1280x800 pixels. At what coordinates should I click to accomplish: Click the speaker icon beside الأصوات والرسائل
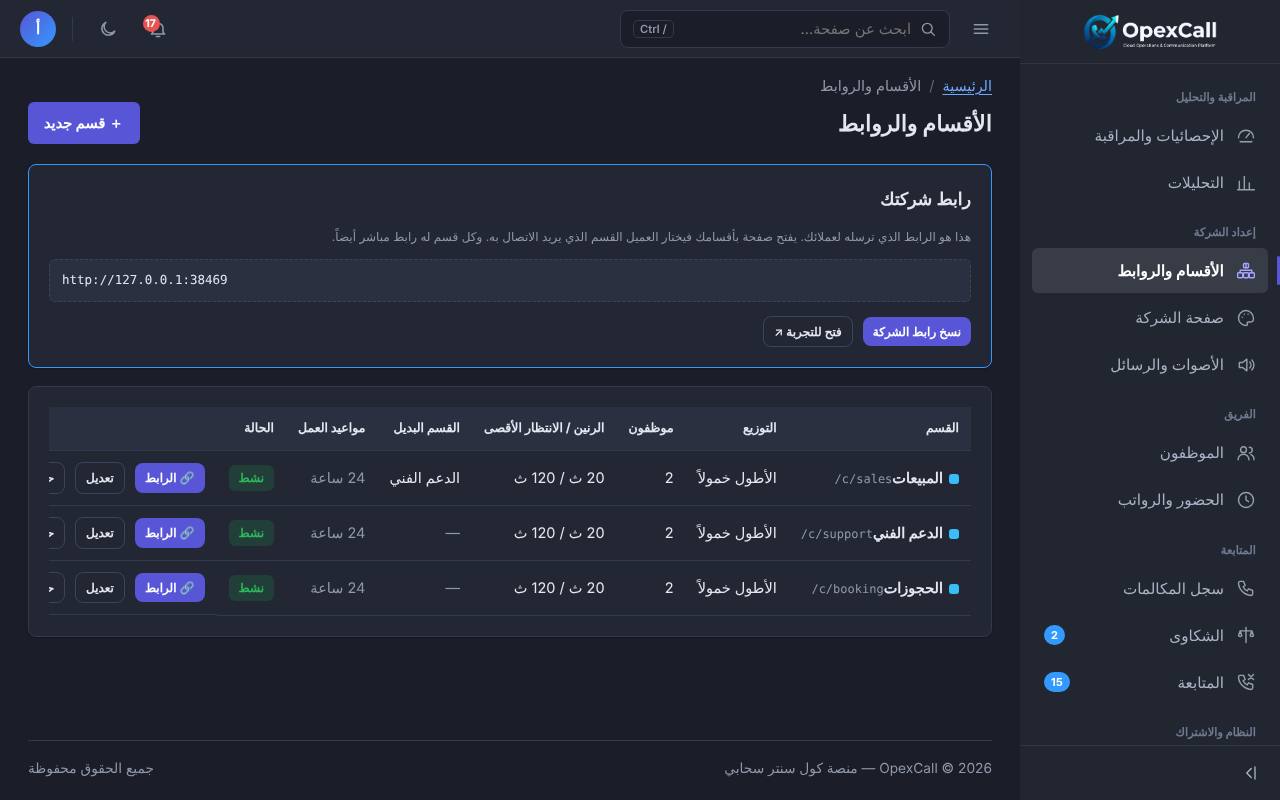(1246, 365)
